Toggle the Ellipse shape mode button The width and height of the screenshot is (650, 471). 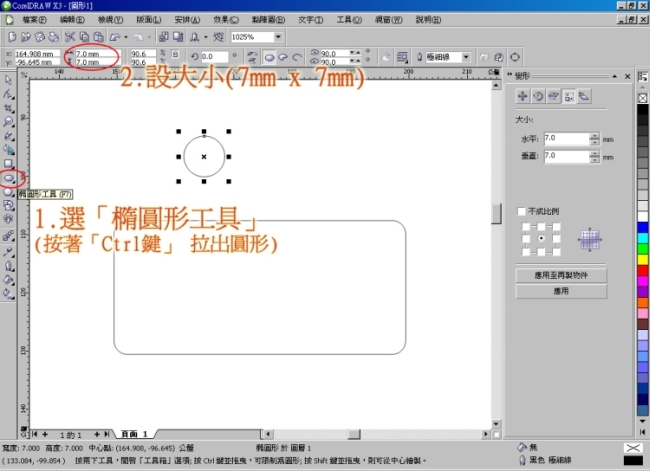pyautogui.click(x=269, y=57)
